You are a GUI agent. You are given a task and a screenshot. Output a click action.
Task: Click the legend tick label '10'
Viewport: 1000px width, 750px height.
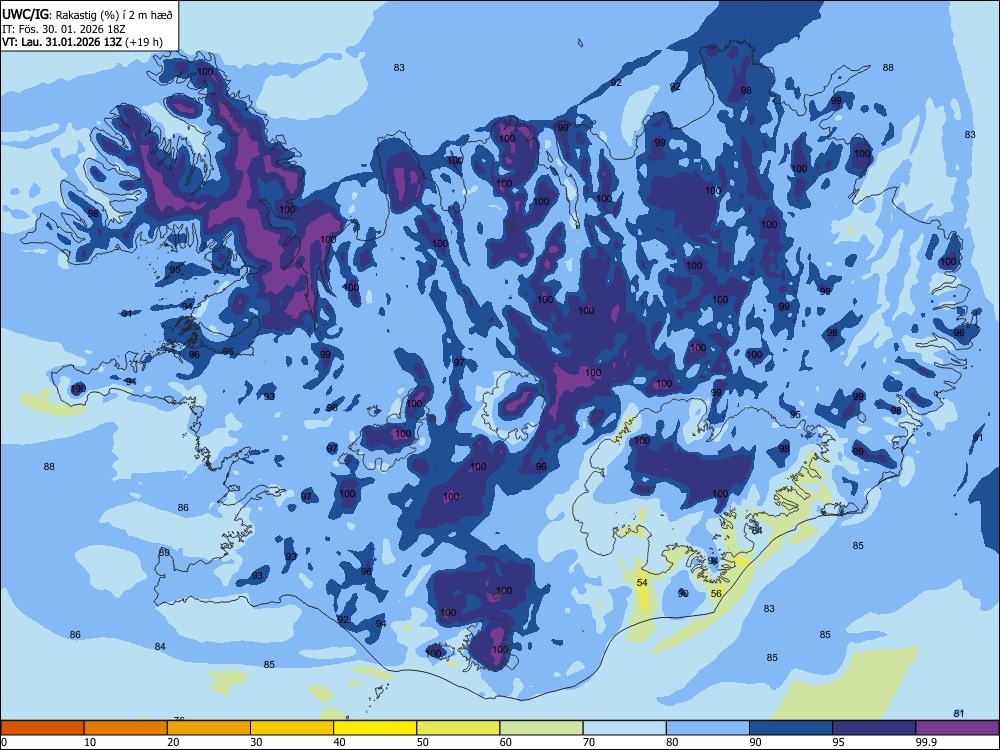[x=90, y=742]
